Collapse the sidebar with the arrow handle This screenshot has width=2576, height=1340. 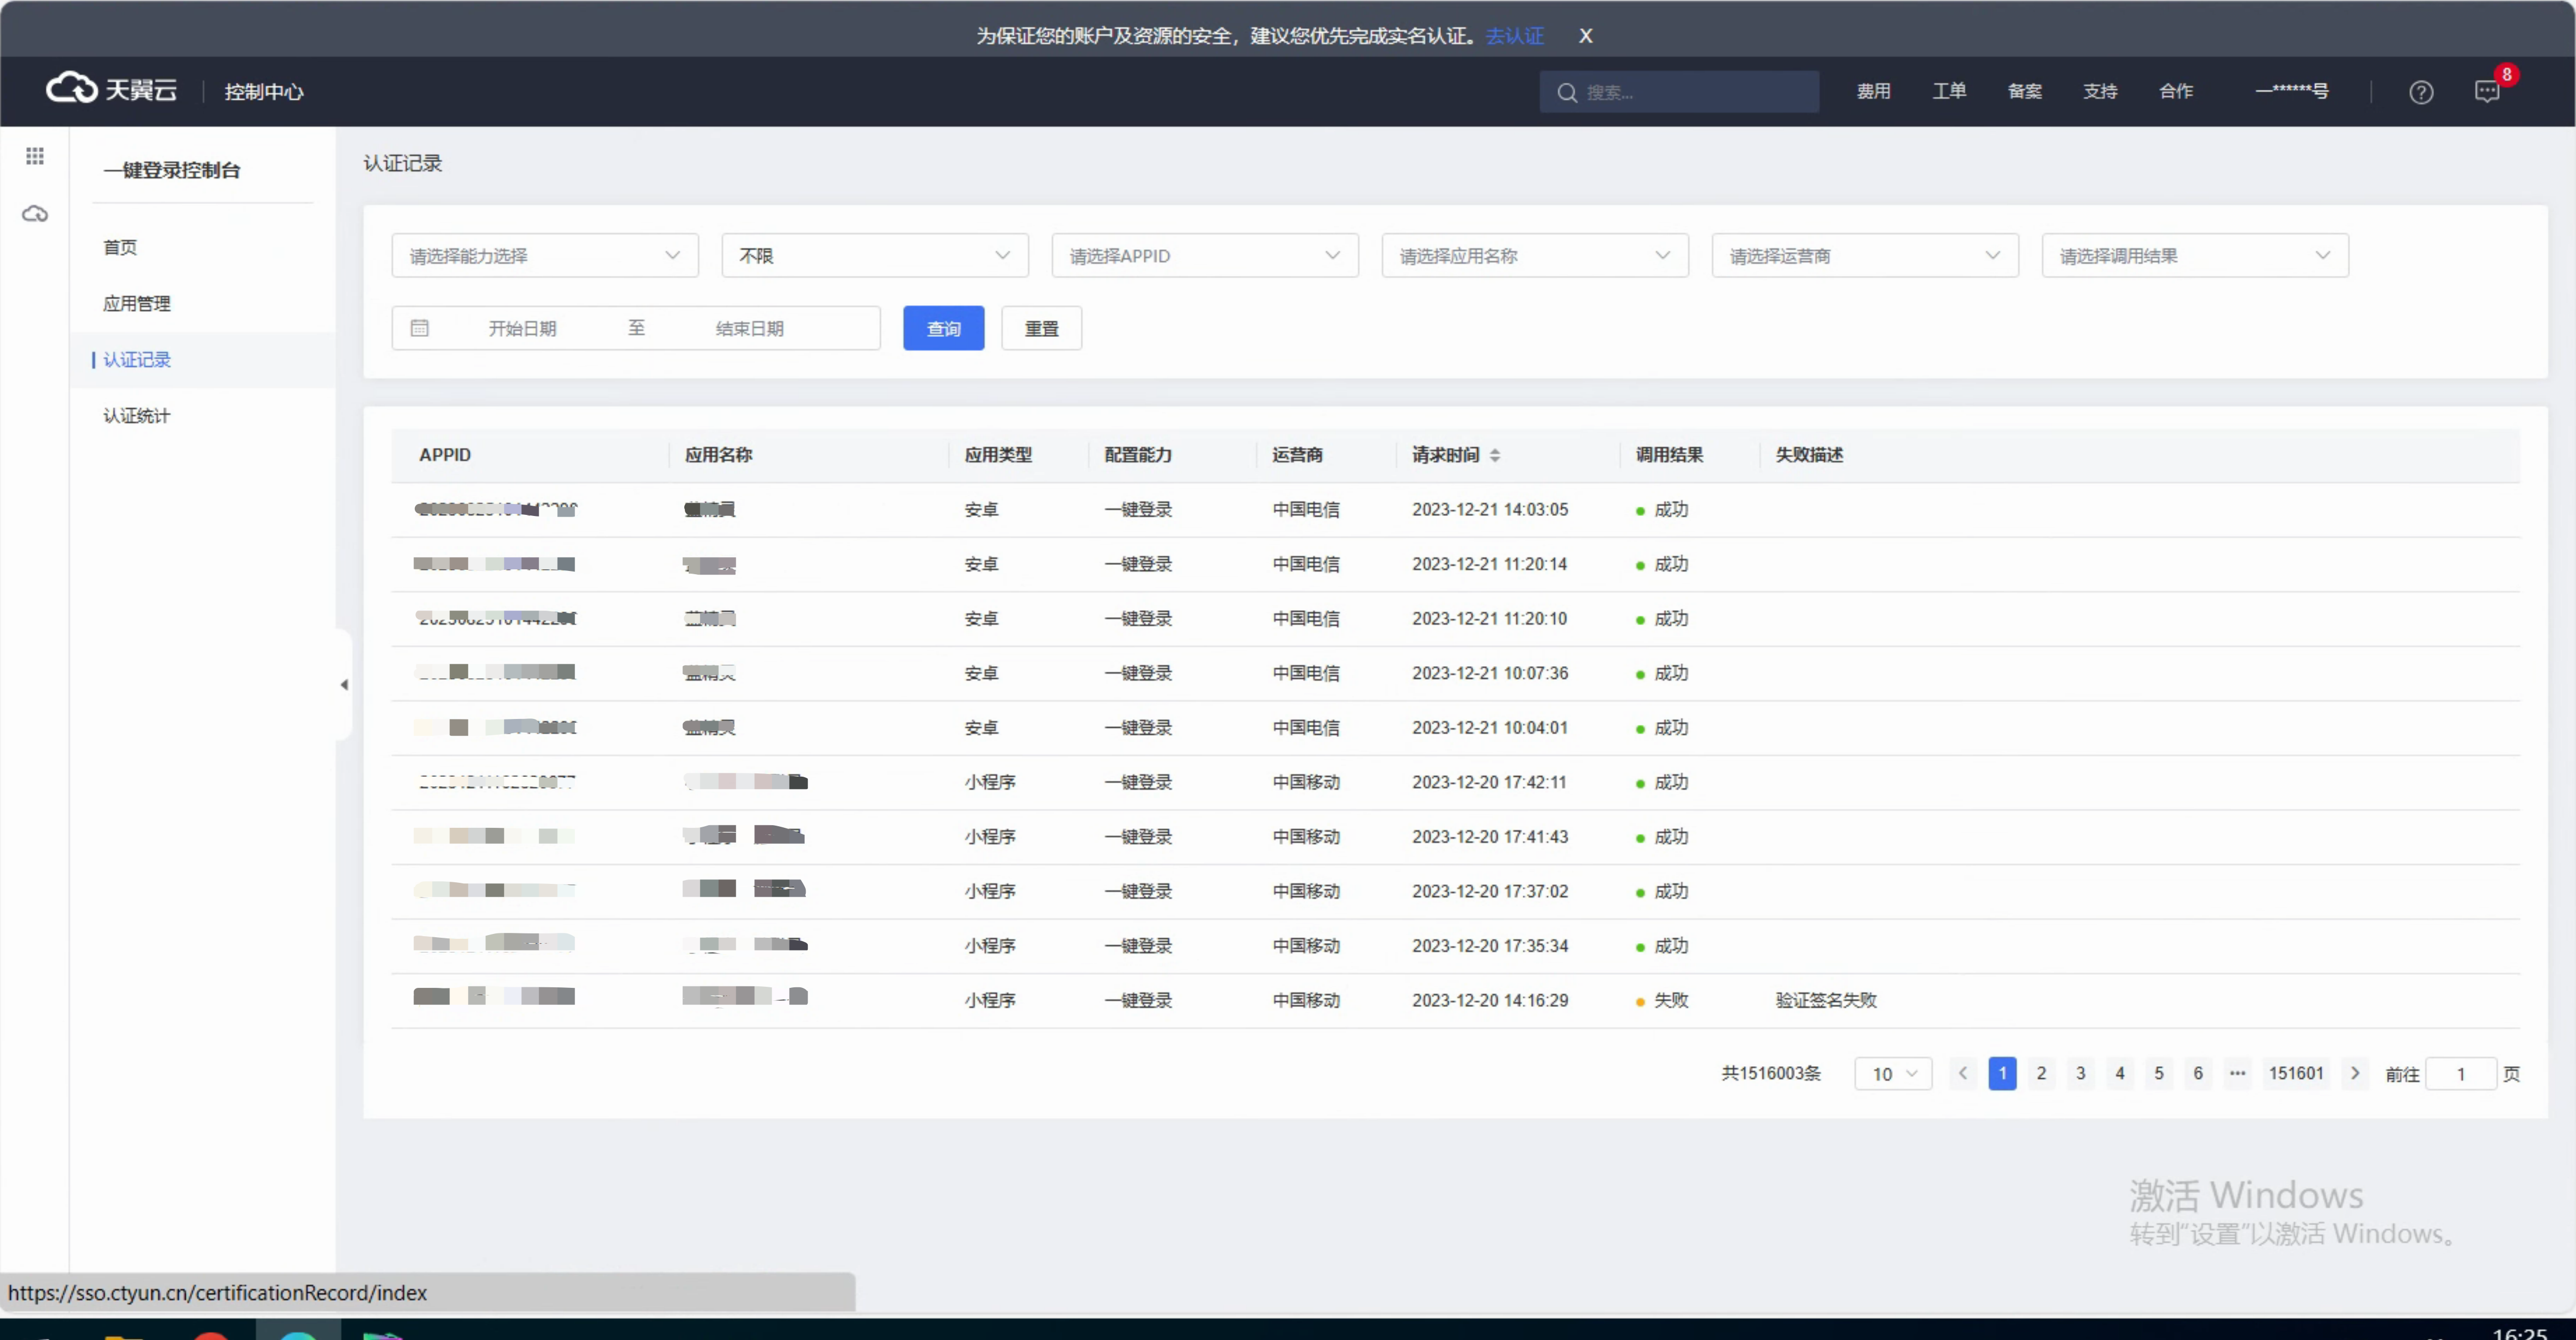click(x=344, y=685)
